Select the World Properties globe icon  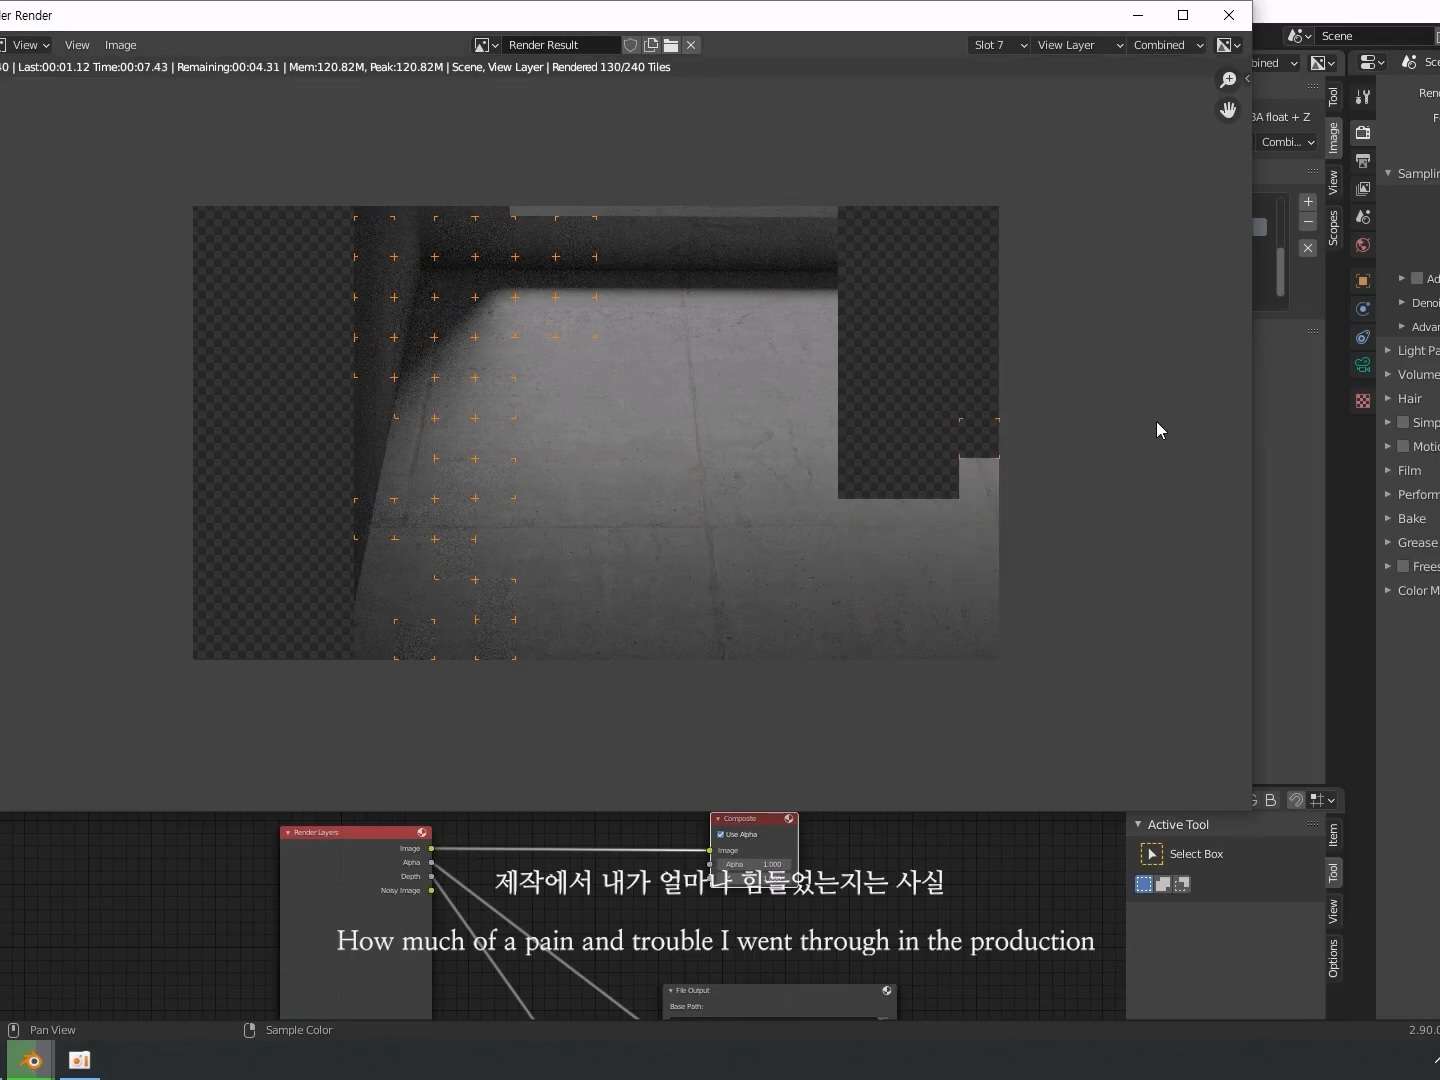[x=1363, y=245]
